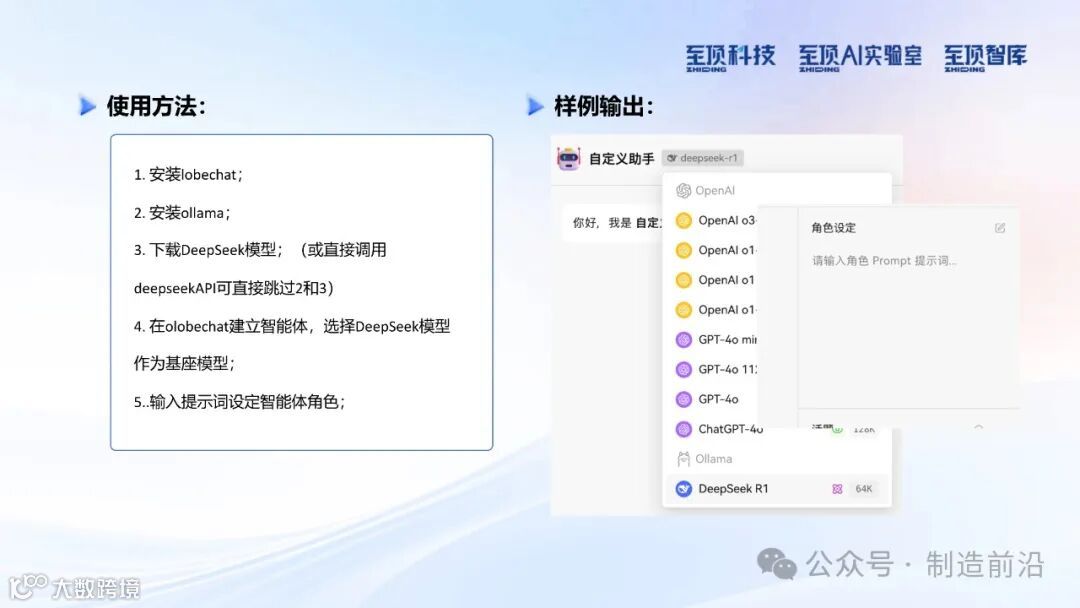Click the 至顶科技 logo

[730, 58]
